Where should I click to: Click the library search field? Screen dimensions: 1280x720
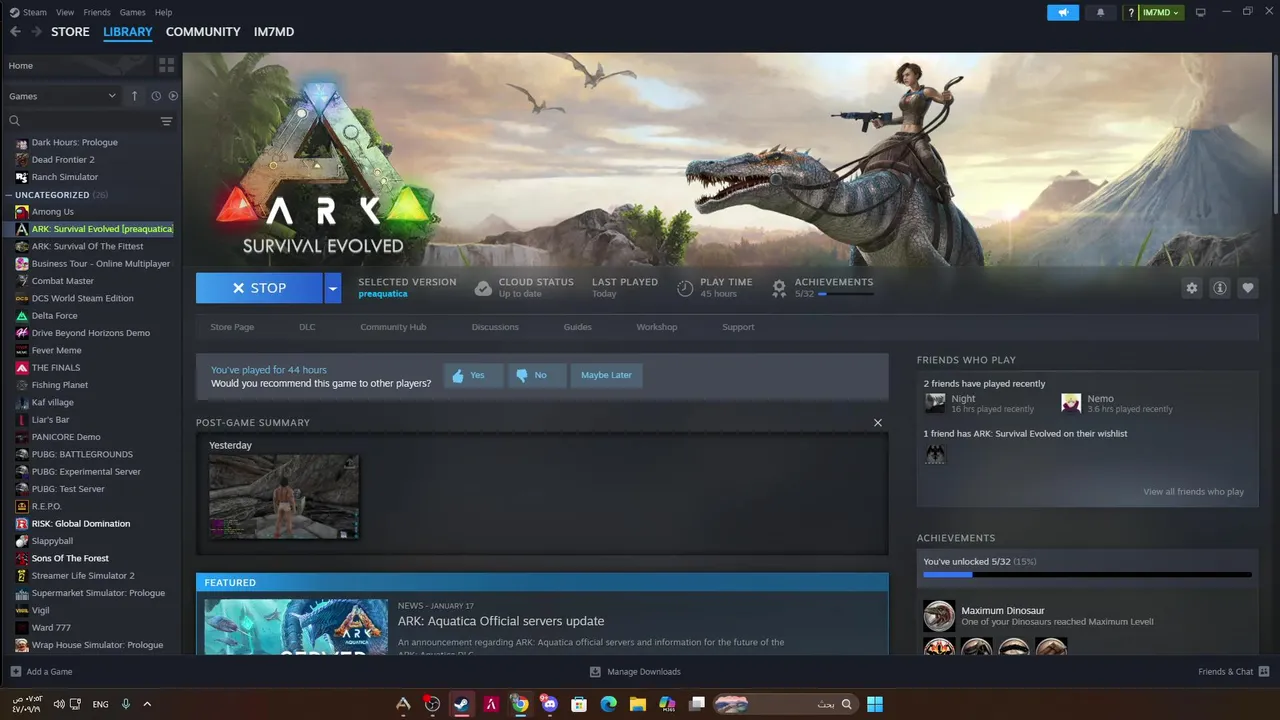pyautogui.click(x=83, y=121)
